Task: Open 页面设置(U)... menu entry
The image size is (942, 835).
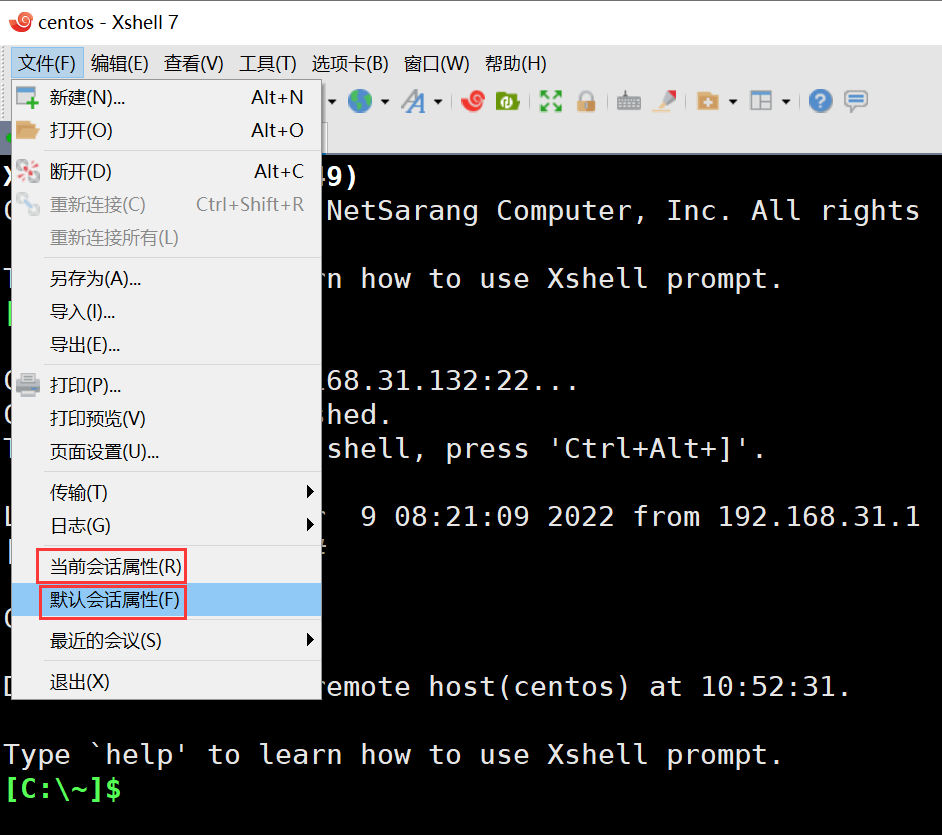Action: pos(167,452)
